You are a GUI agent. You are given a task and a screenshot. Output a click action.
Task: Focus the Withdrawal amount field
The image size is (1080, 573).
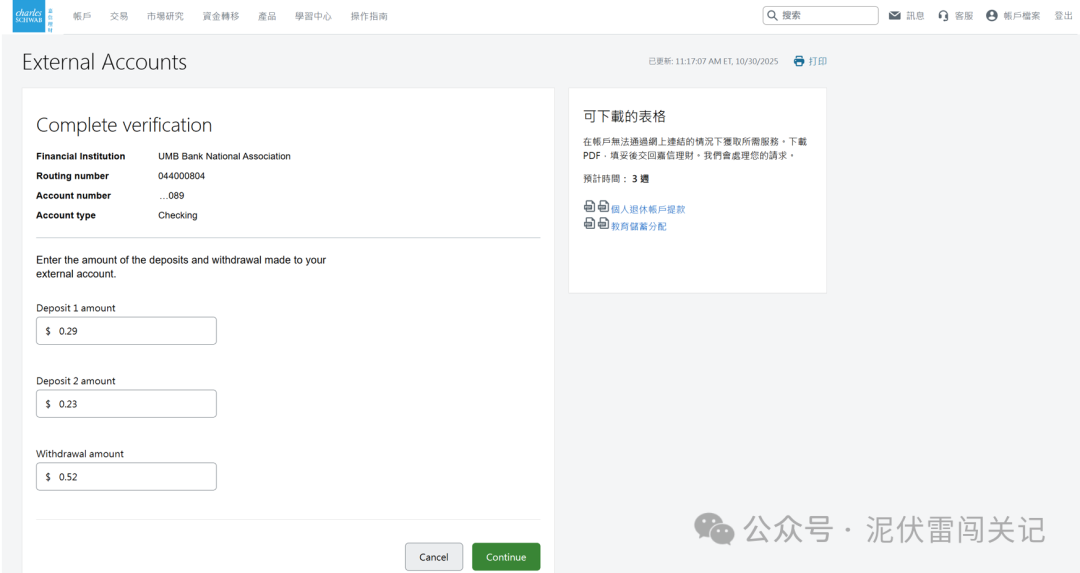(x=126, y=477)
